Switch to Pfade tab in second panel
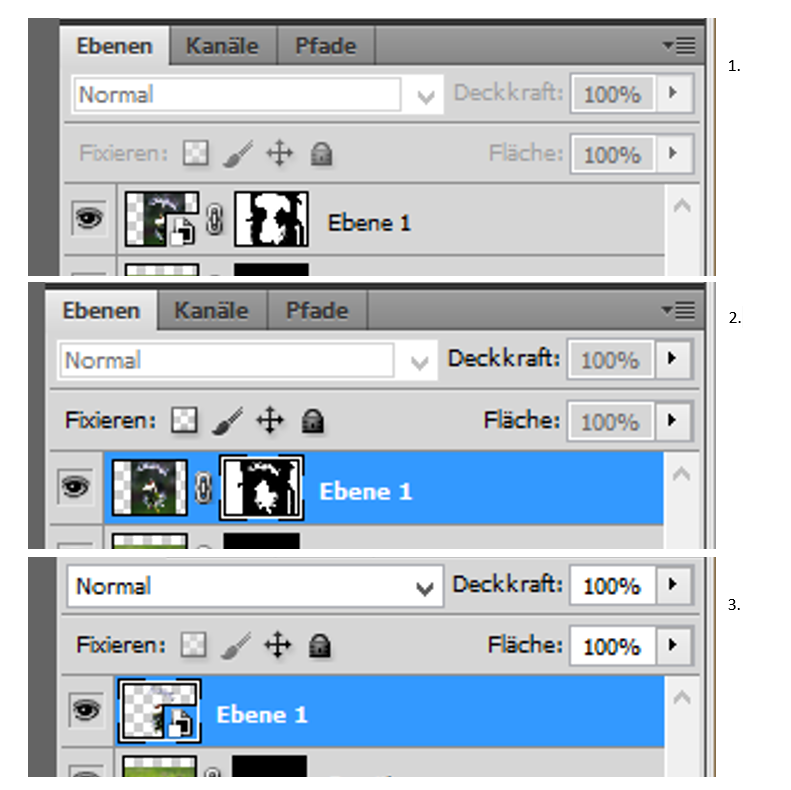This screenshot has height=790, width=791. [317, 311]
